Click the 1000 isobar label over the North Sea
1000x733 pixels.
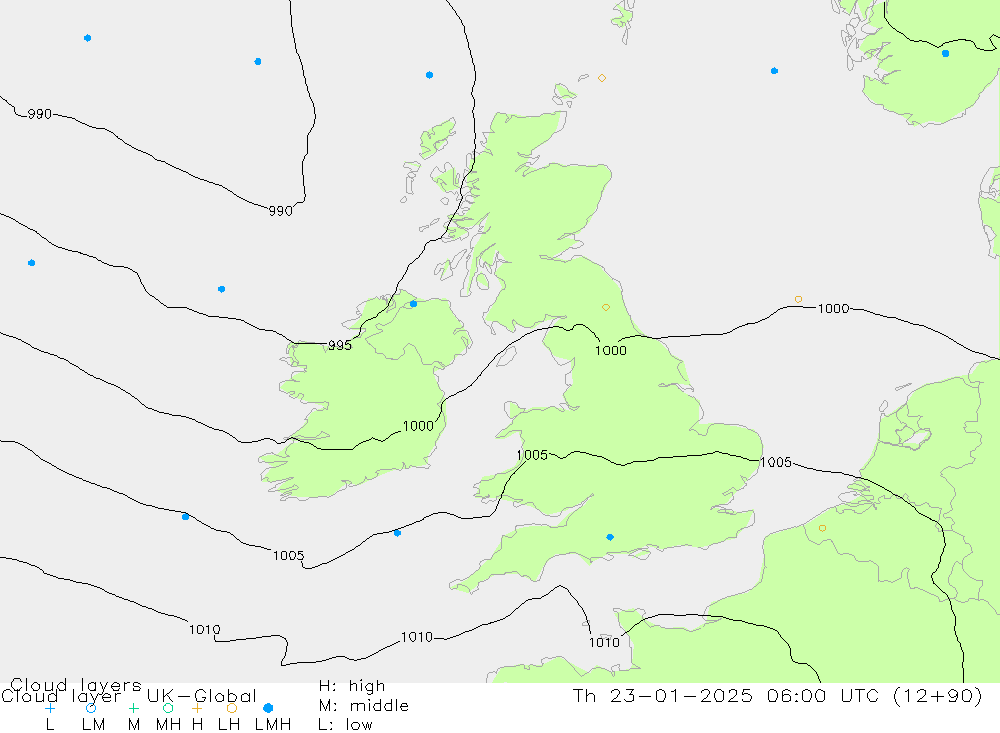(x=833, y=308)
